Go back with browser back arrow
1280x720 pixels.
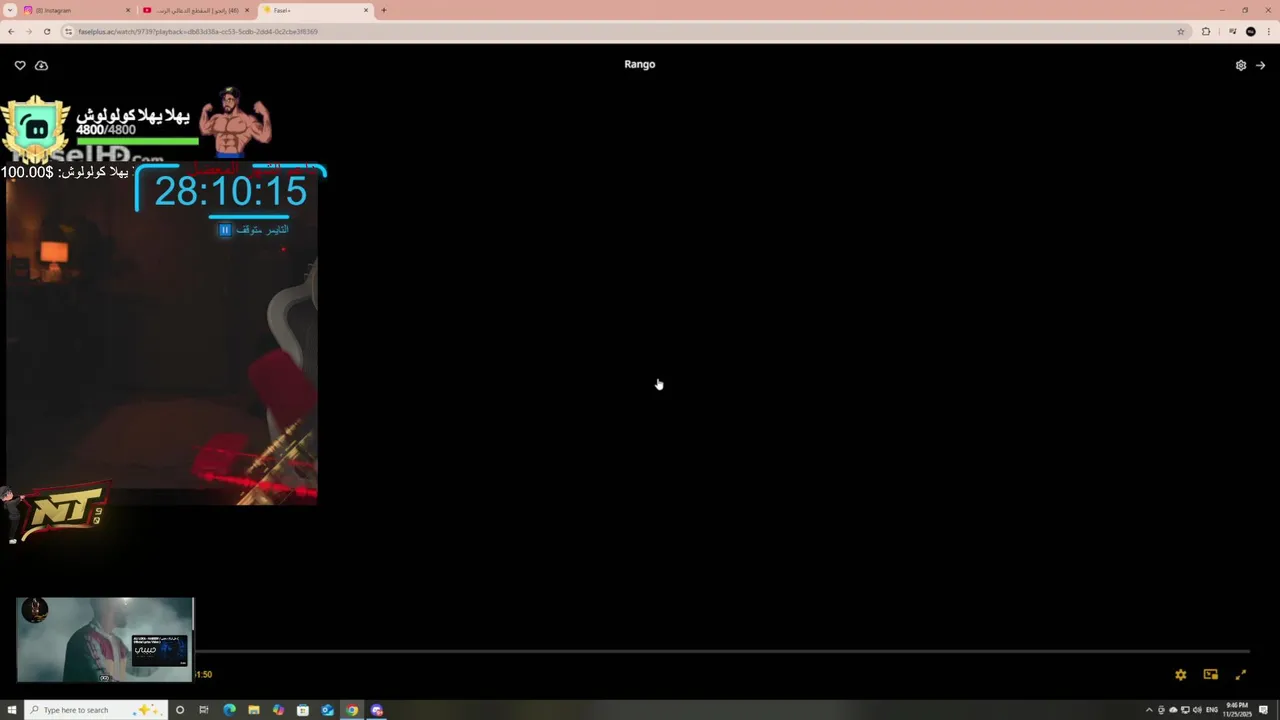tap(10, 31)
